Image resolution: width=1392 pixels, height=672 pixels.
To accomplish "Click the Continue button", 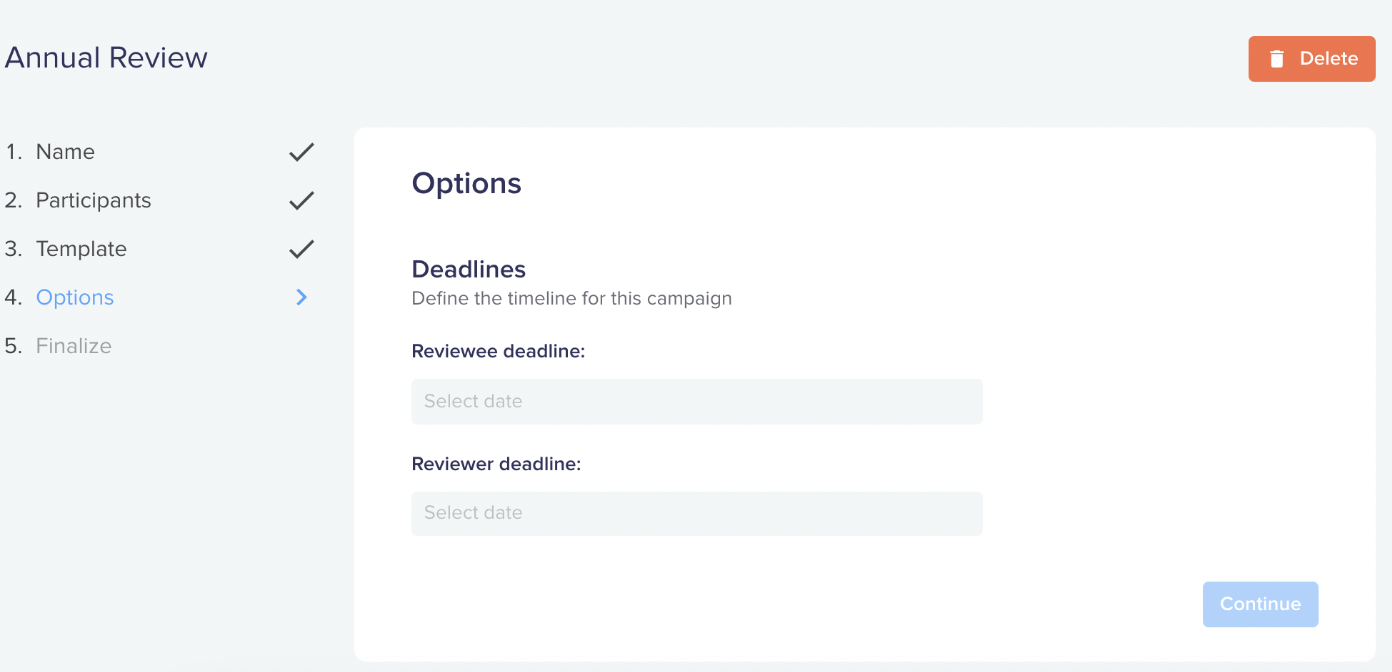I will [1260, 604].
